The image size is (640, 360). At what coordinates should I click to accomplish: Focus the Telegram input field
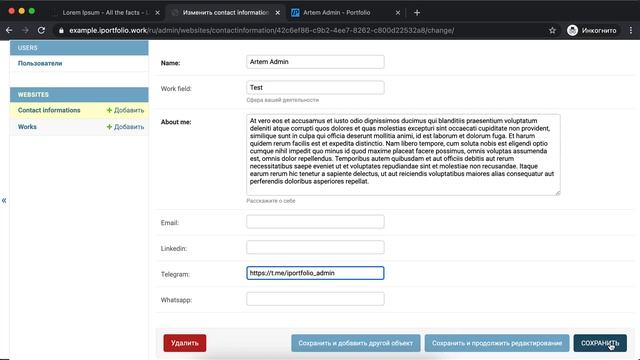point(315,273)
